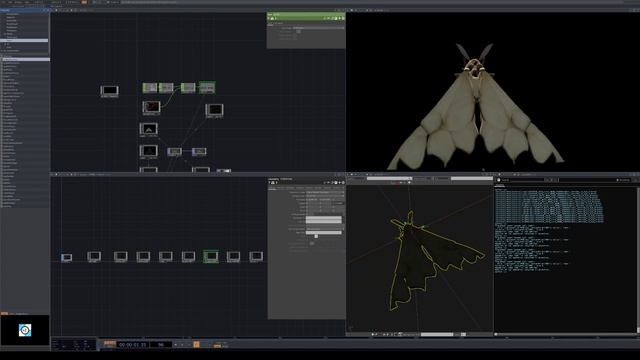Click the light input field atop the wireframe viewer

(x=389, y=178)
